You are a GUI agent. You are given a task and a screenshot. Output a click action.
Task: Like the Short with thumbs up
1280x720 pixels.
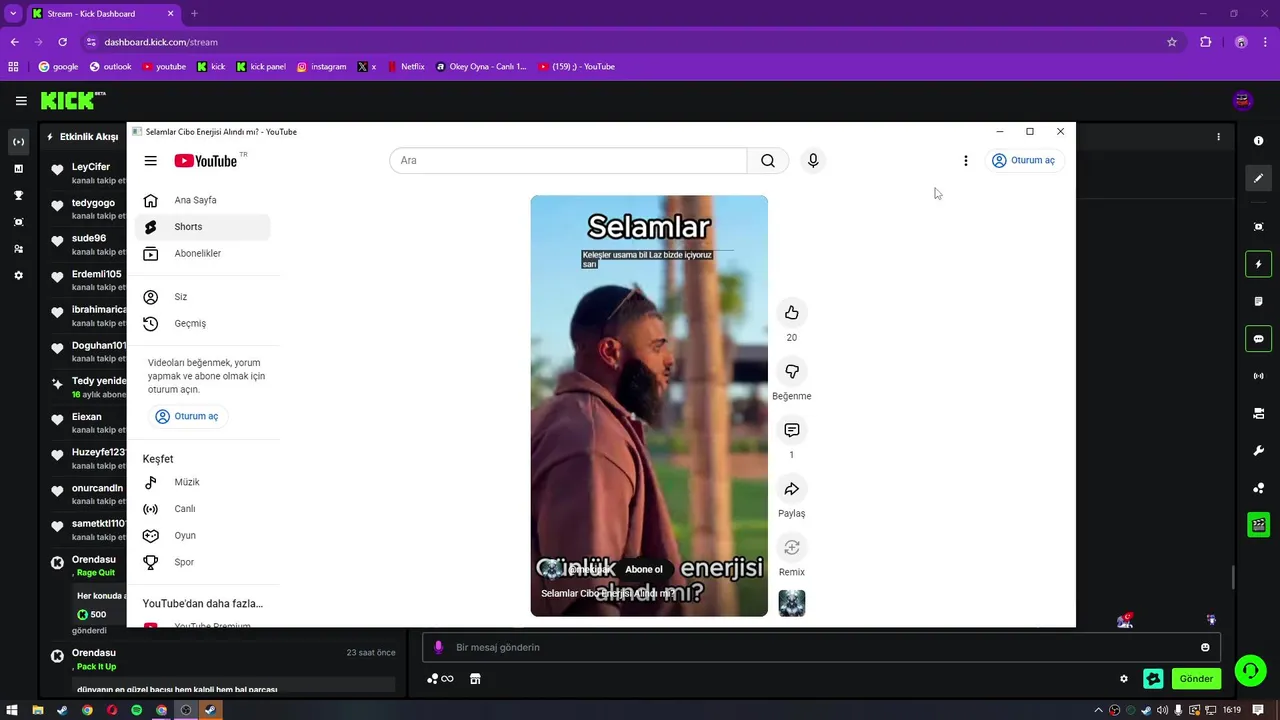[792, 313]
